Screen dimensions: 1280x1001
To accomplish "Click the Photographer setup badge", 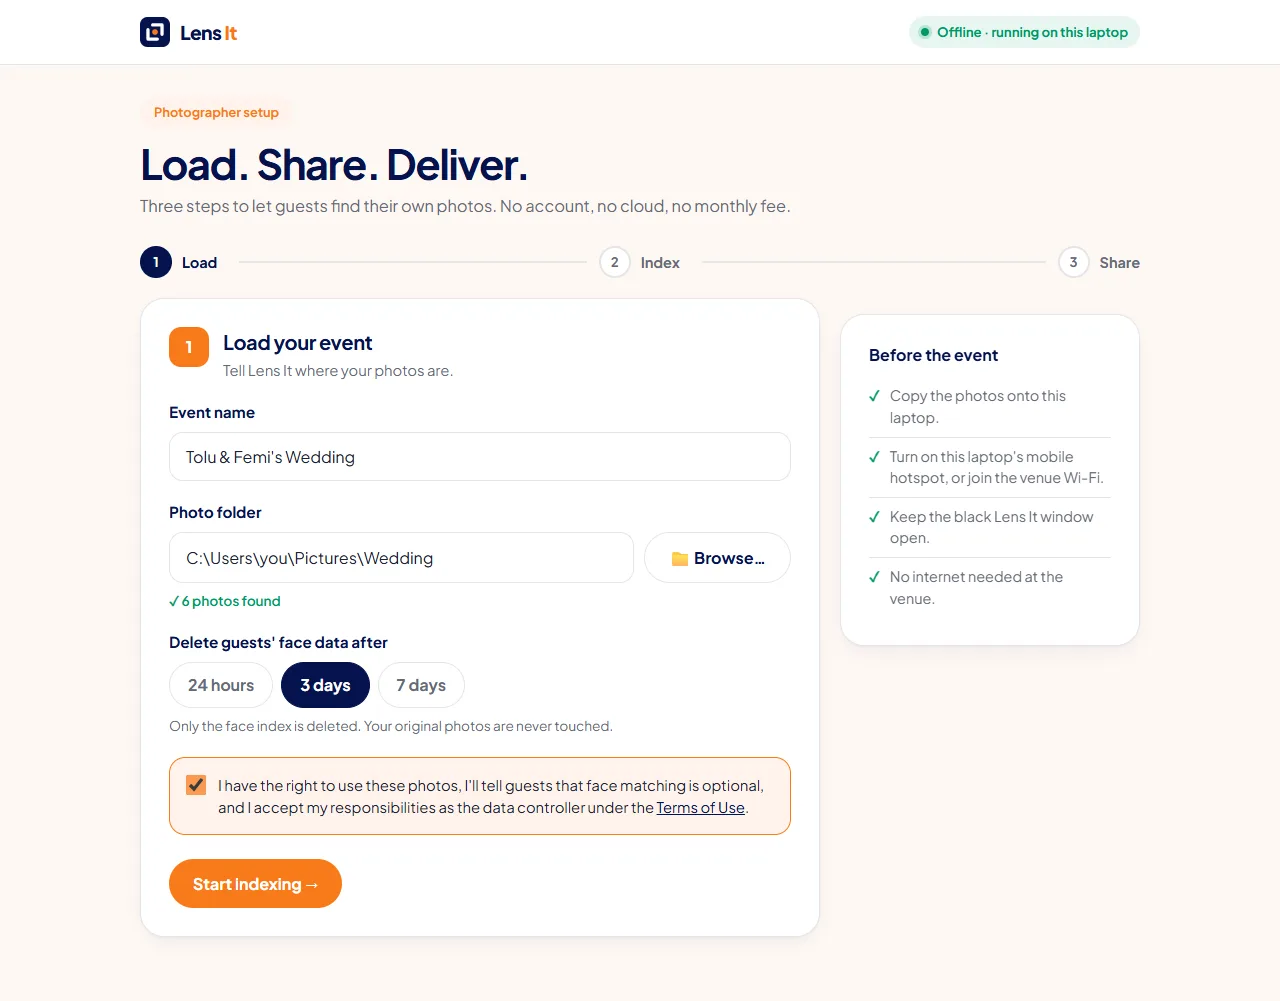I will 216,112.
